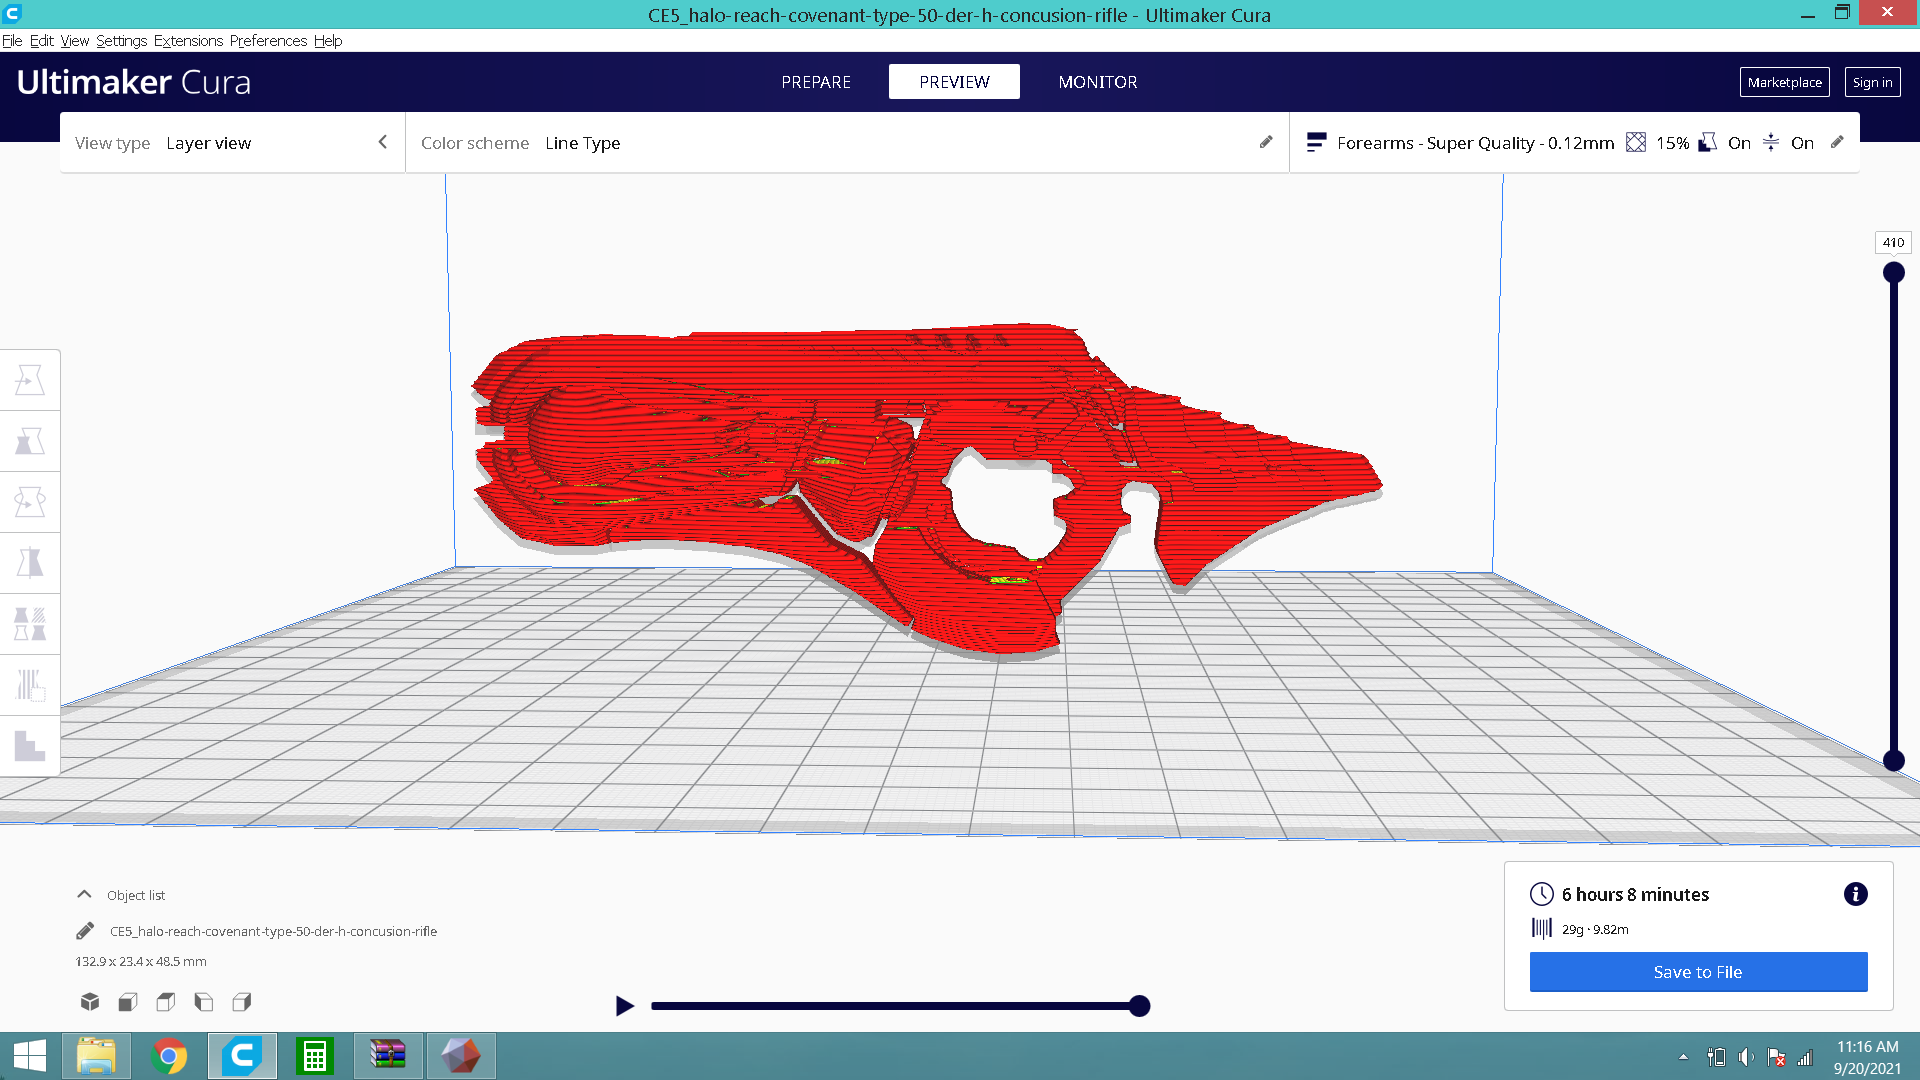Collapse the Object list panel
The height and width of the screenshot is (1080, 1920).
click(85, 895)
